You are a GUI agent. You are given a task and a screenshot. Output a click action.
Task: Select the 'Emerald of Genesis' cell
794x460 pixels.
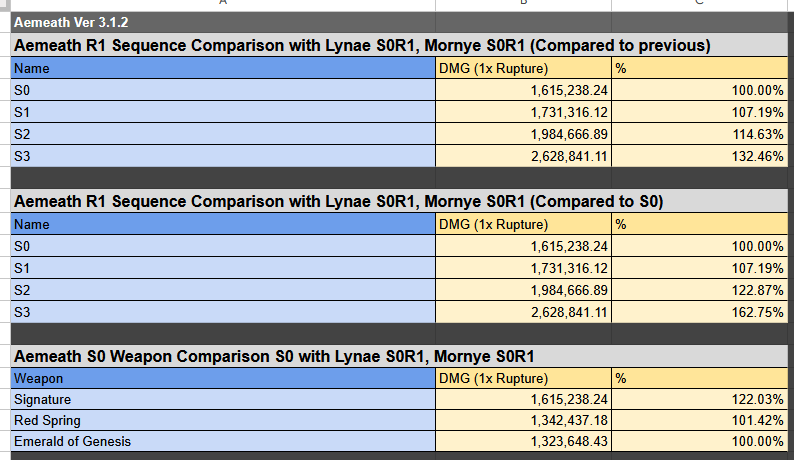click(x=223, y=441)
